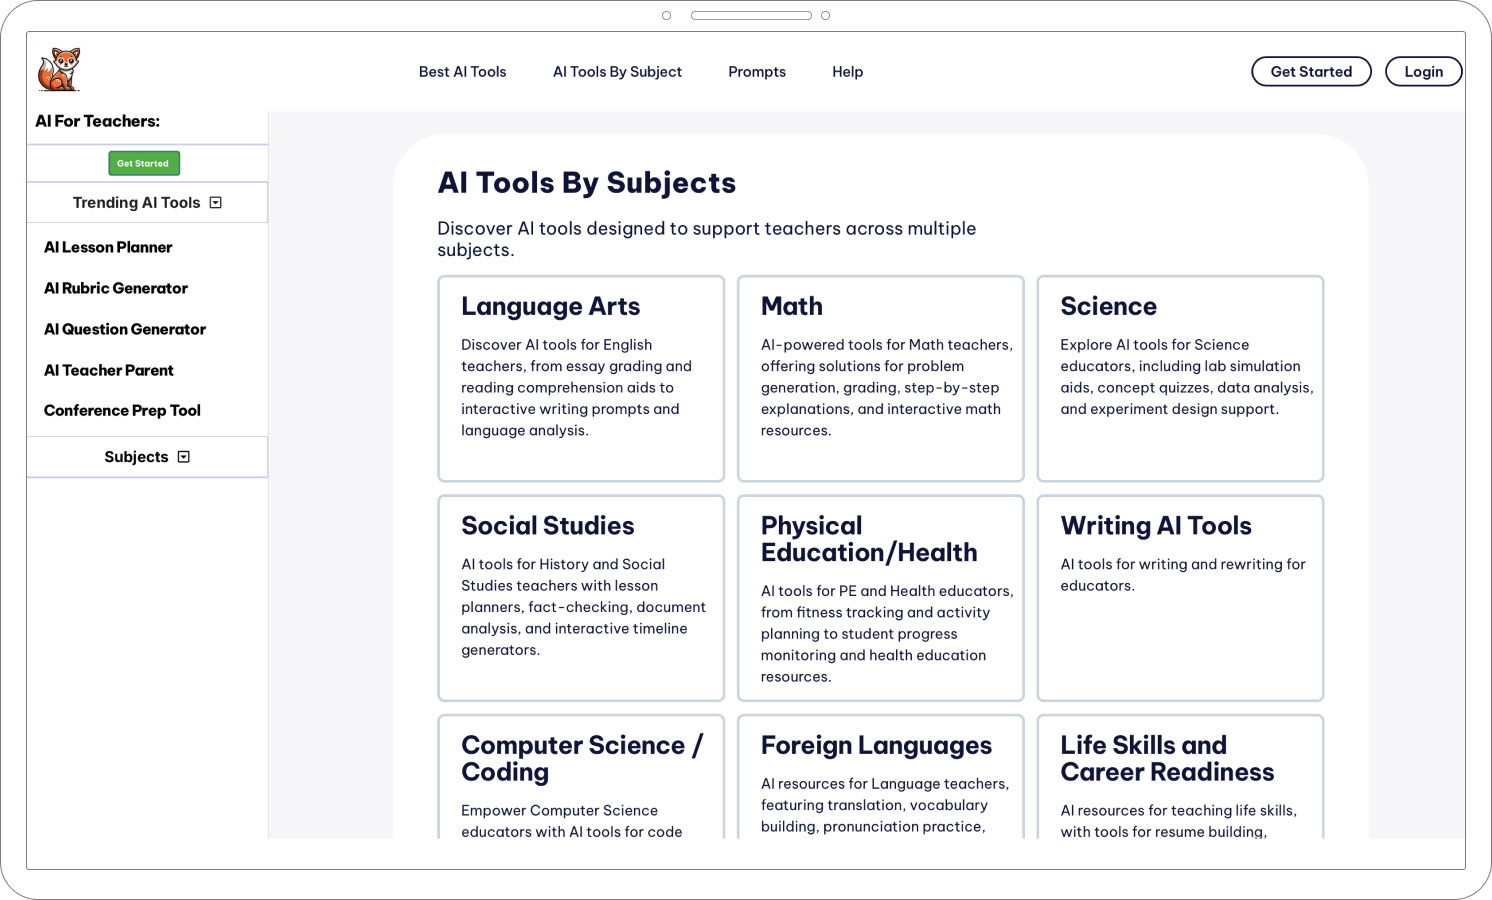Image resolution: width=1492 pixels, height=900 pixels.
Task: Select AI Rubric Generator link
Action: (x=116, y=288)
